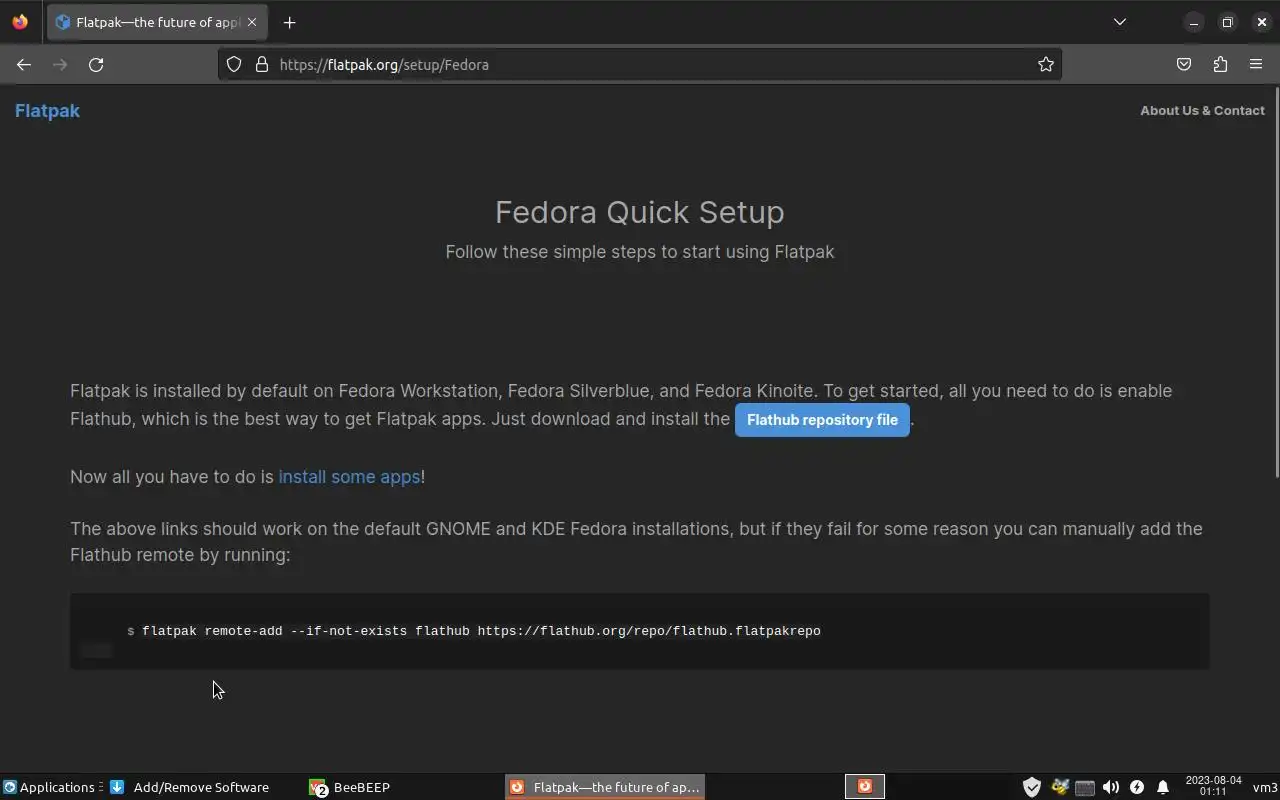Viewport: 1280px width, 800px height.
Task: Click the second Firefox taskbar button
Action: click(x=865, y=787)
